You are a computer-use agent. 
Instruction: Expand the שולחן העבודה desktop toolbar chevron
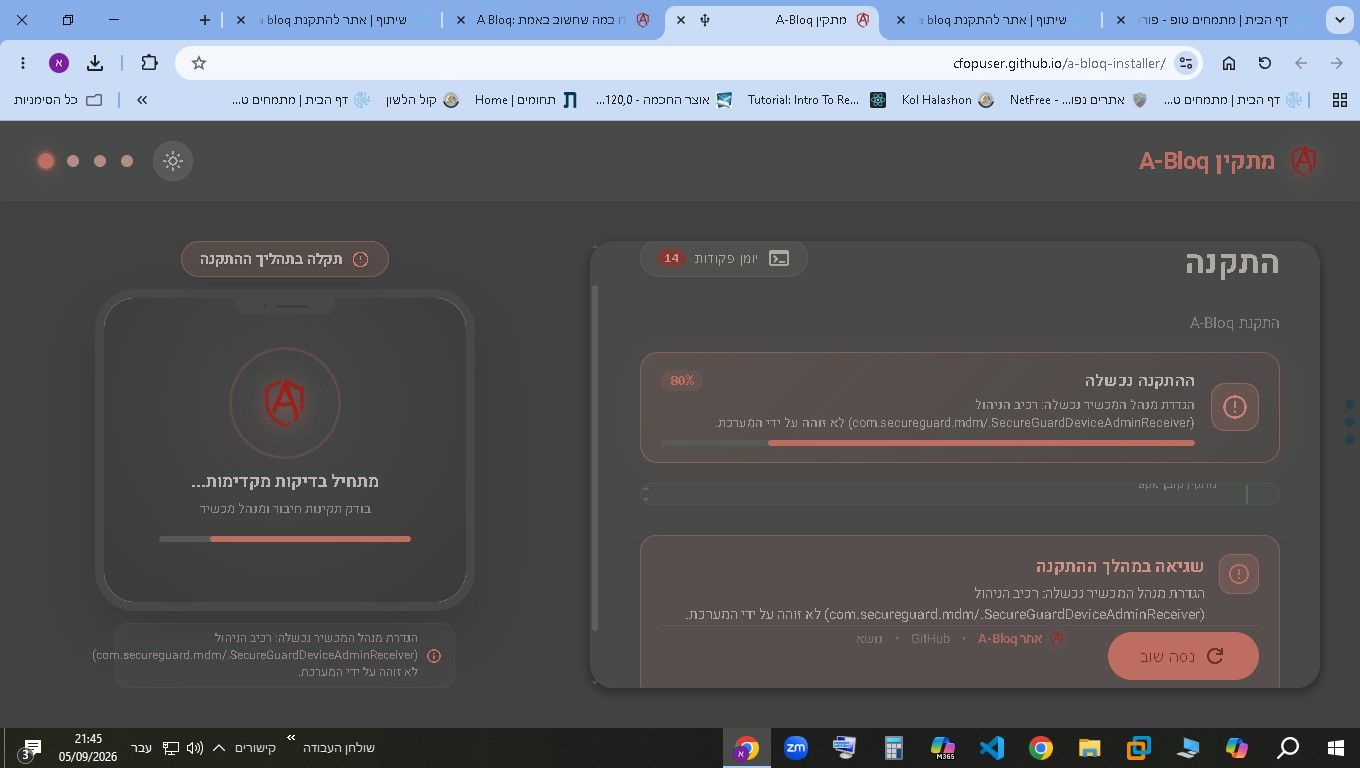[x=291, y=738]
